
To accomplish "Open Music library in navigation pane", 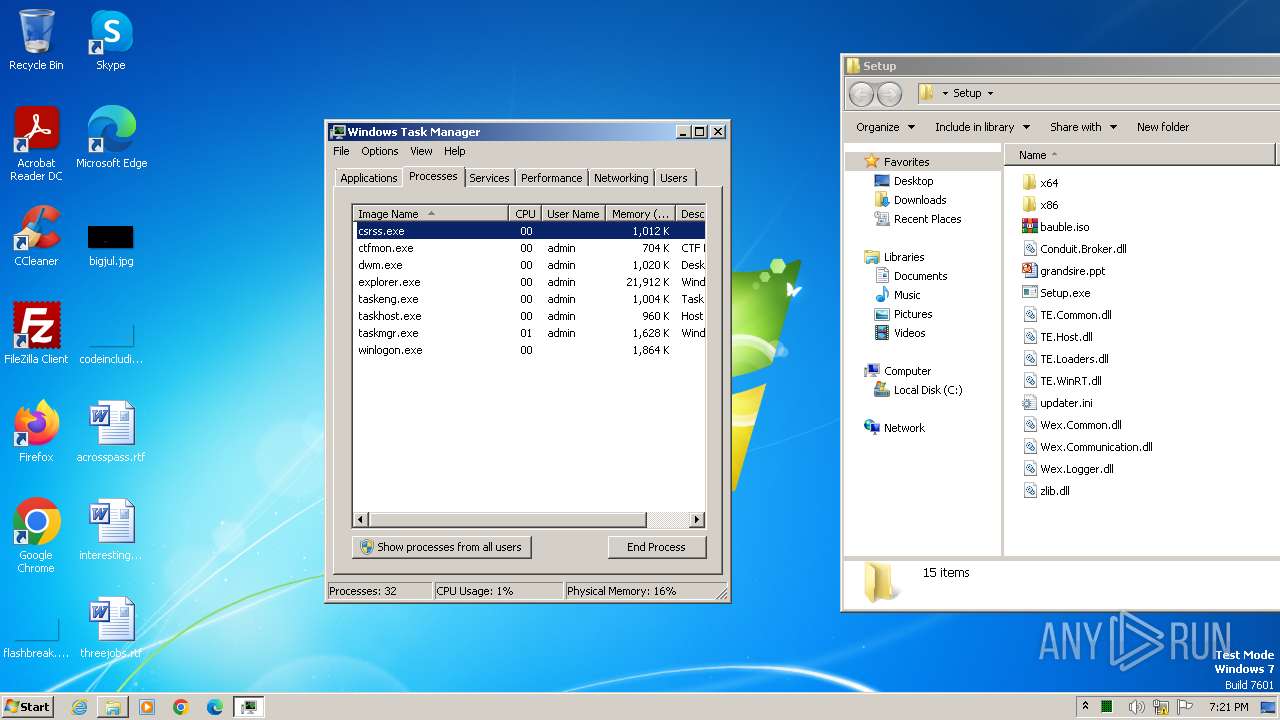I will pos(907,295).
